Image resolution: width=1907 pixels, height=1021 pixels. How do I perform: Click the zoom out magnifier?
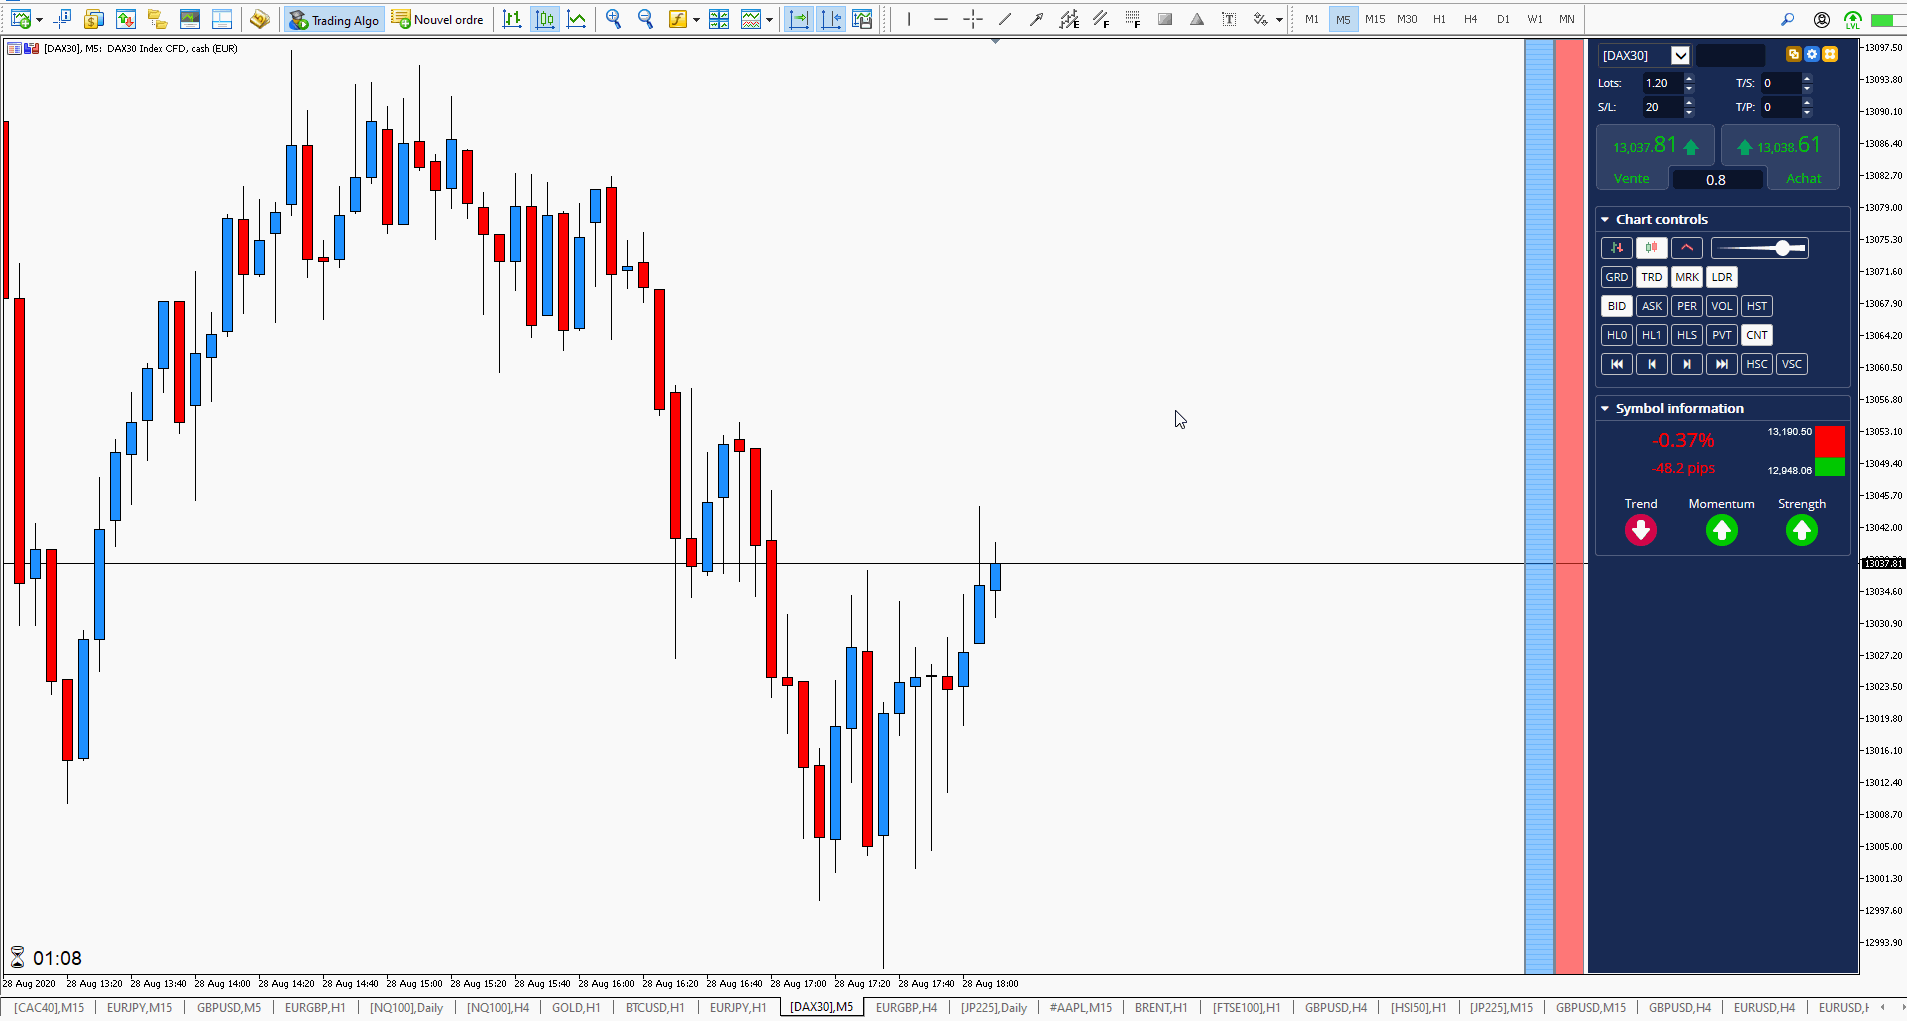click(x=645, y=19)
